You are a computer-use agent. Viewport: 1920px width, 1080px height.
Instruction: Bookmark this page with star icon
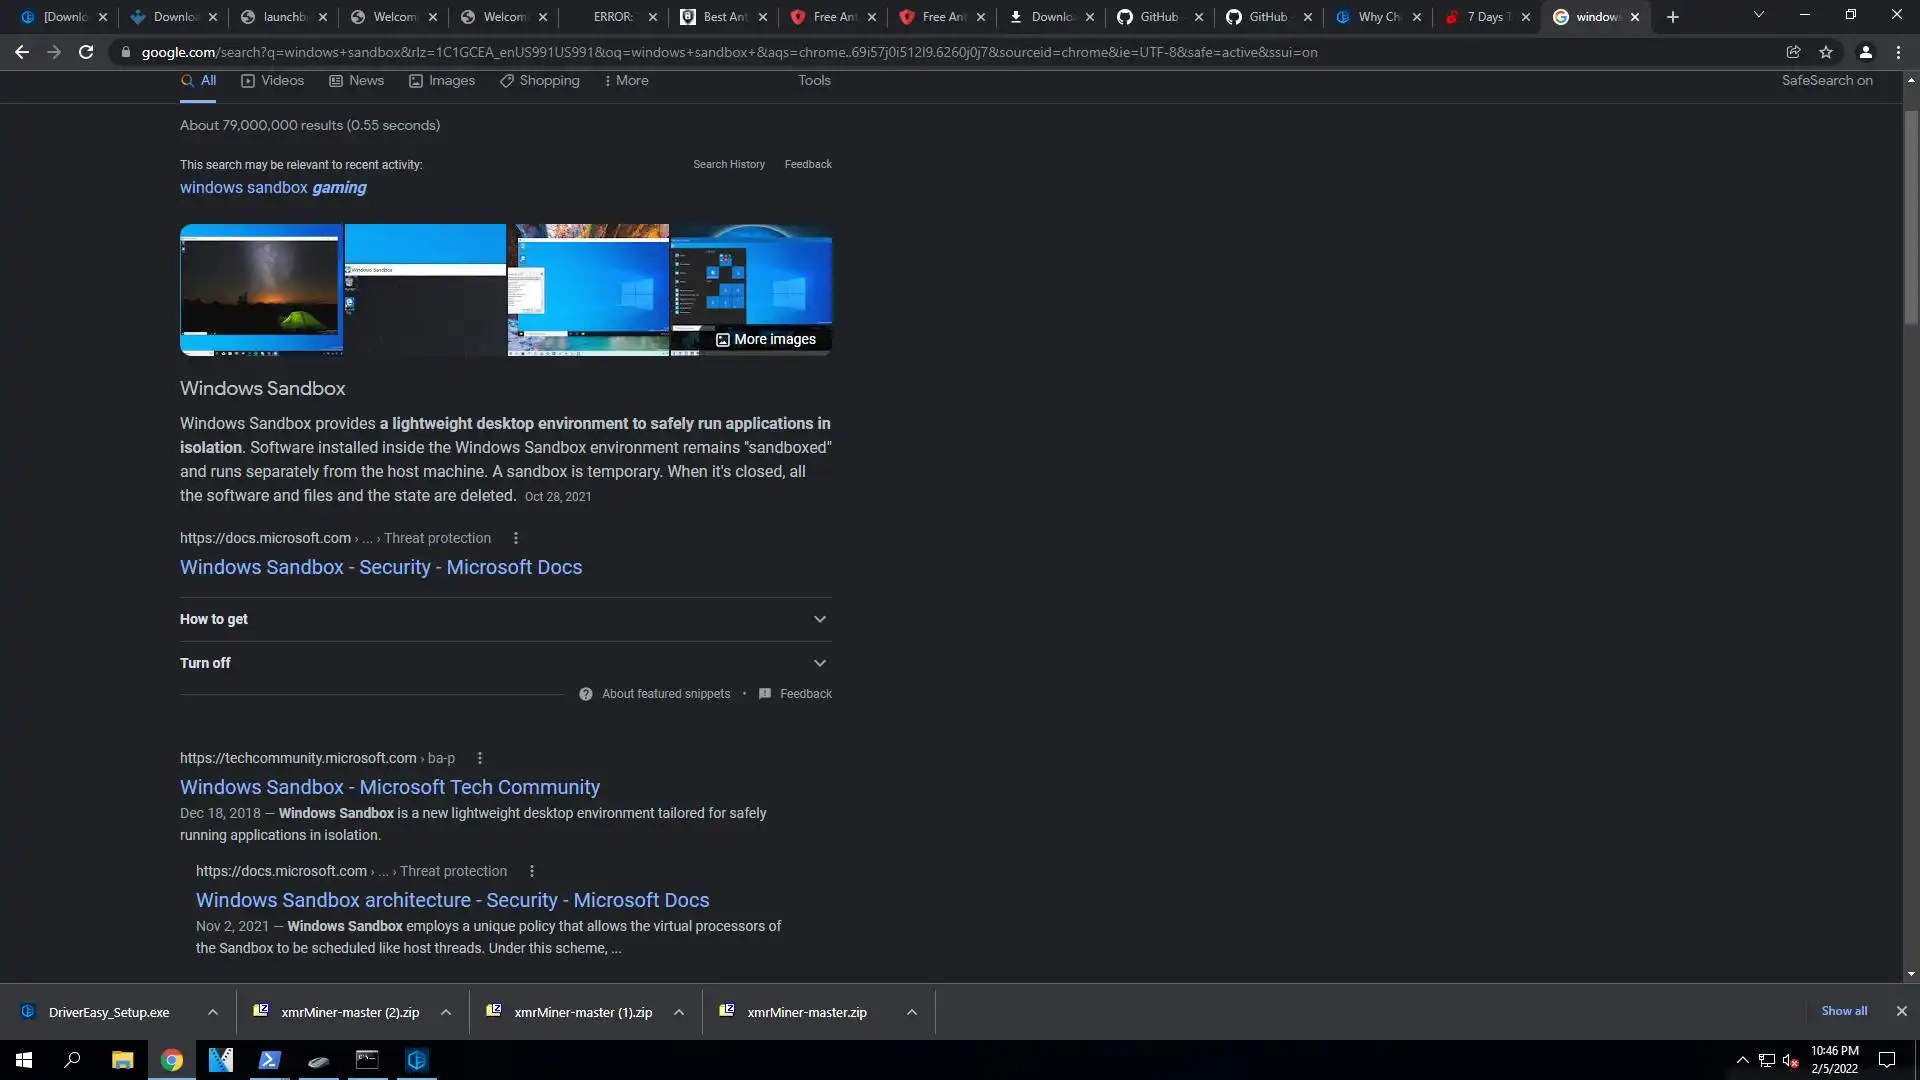tap(1826, 52)
